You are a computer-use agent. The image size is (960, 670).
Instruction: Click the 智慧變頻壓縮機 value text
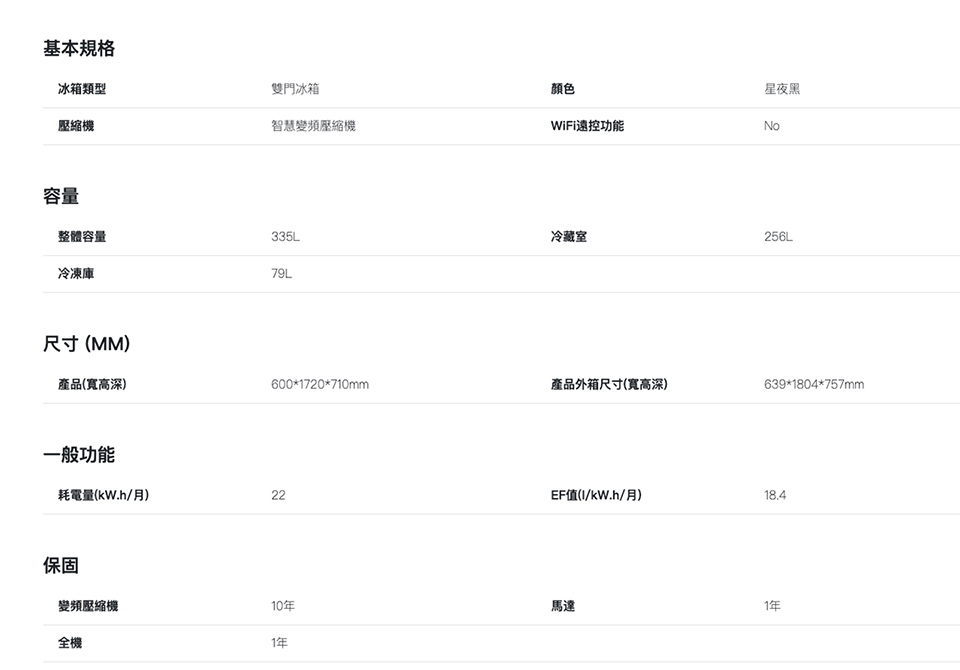coord(313,127)
